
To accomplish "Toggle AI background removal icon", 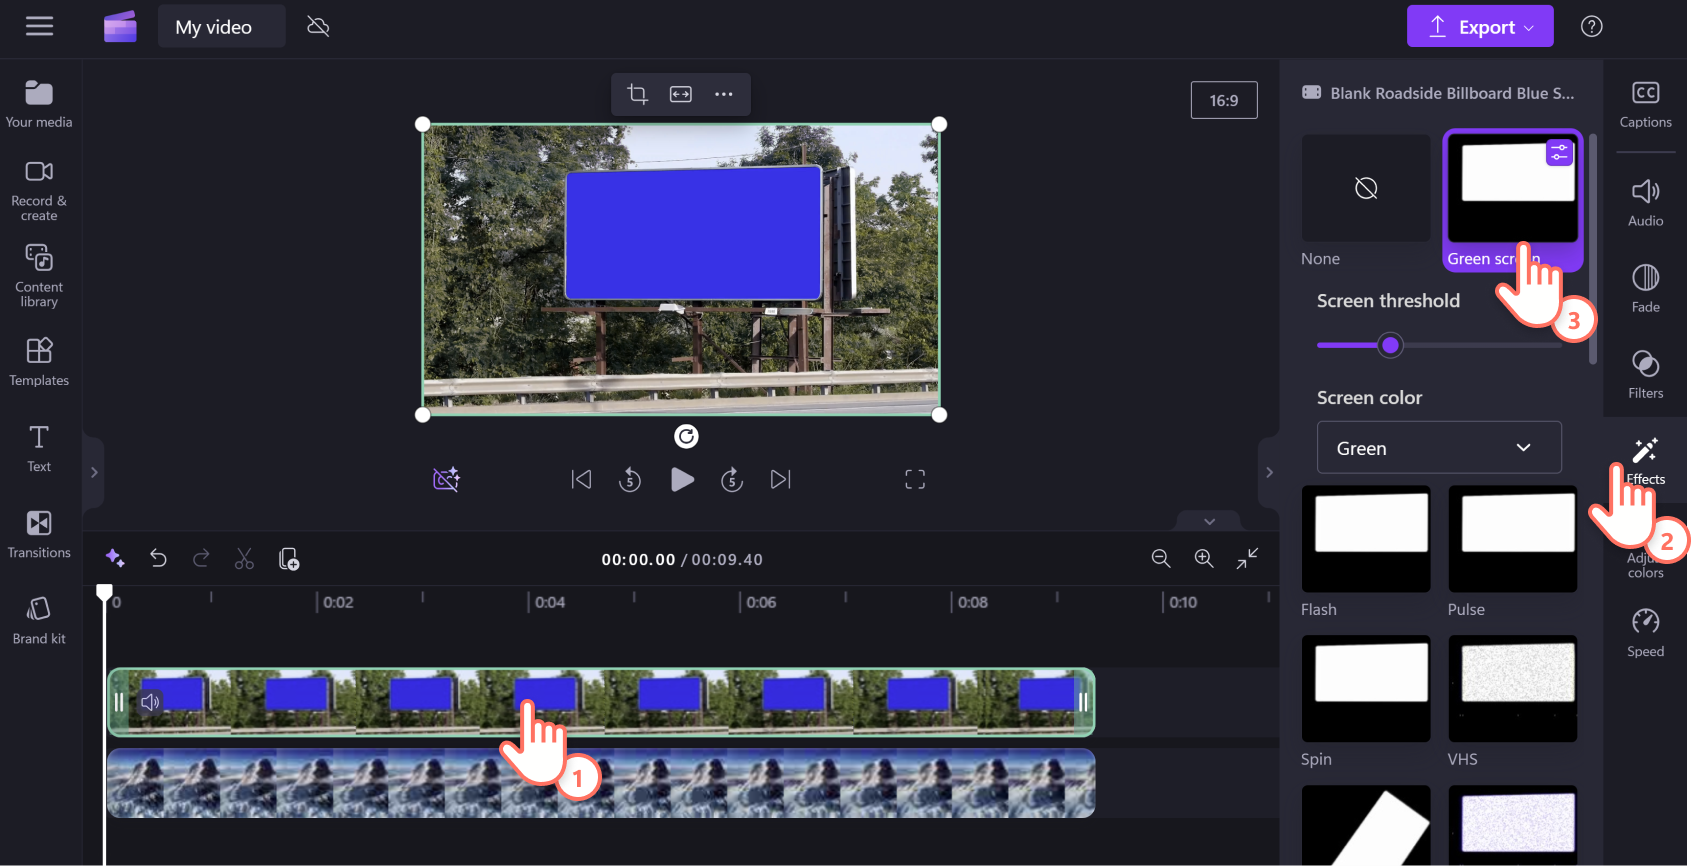I will [446, 479].
